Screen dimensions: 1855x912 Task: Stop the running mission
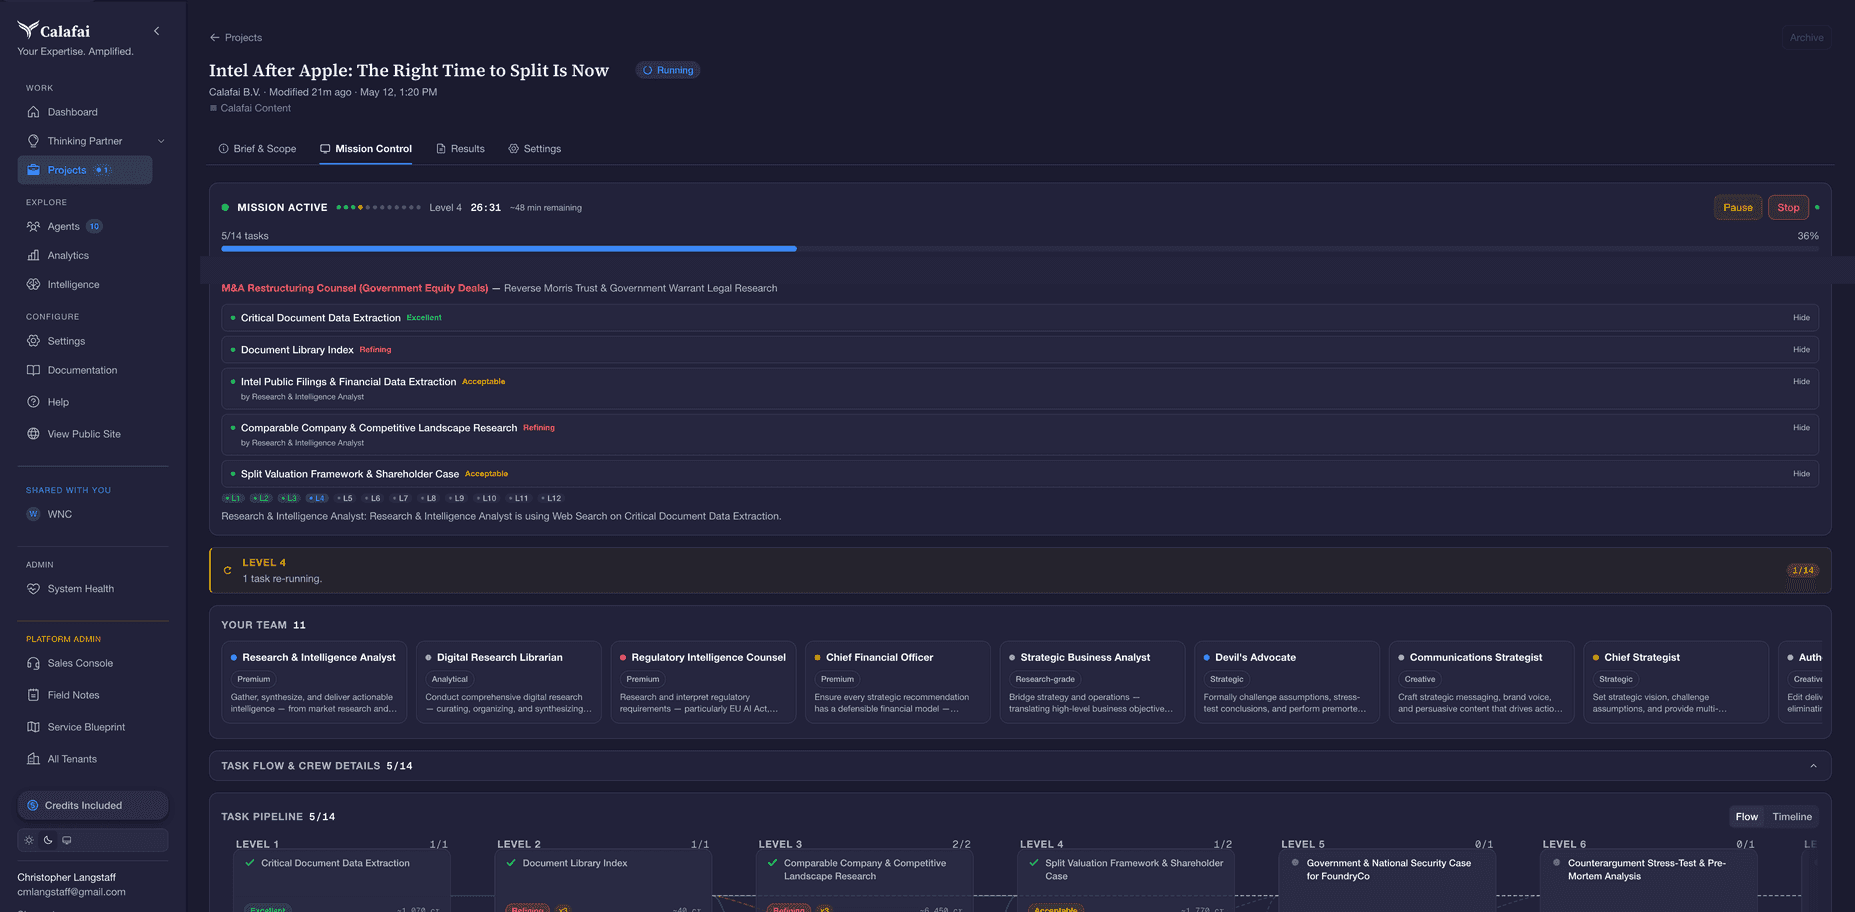tap(1788, 208)
